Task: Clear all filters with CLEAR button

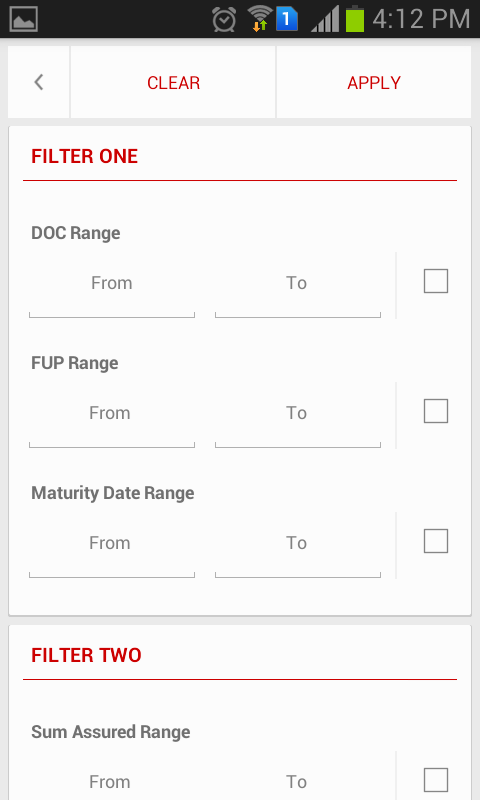Action: (x=173, y=82)
